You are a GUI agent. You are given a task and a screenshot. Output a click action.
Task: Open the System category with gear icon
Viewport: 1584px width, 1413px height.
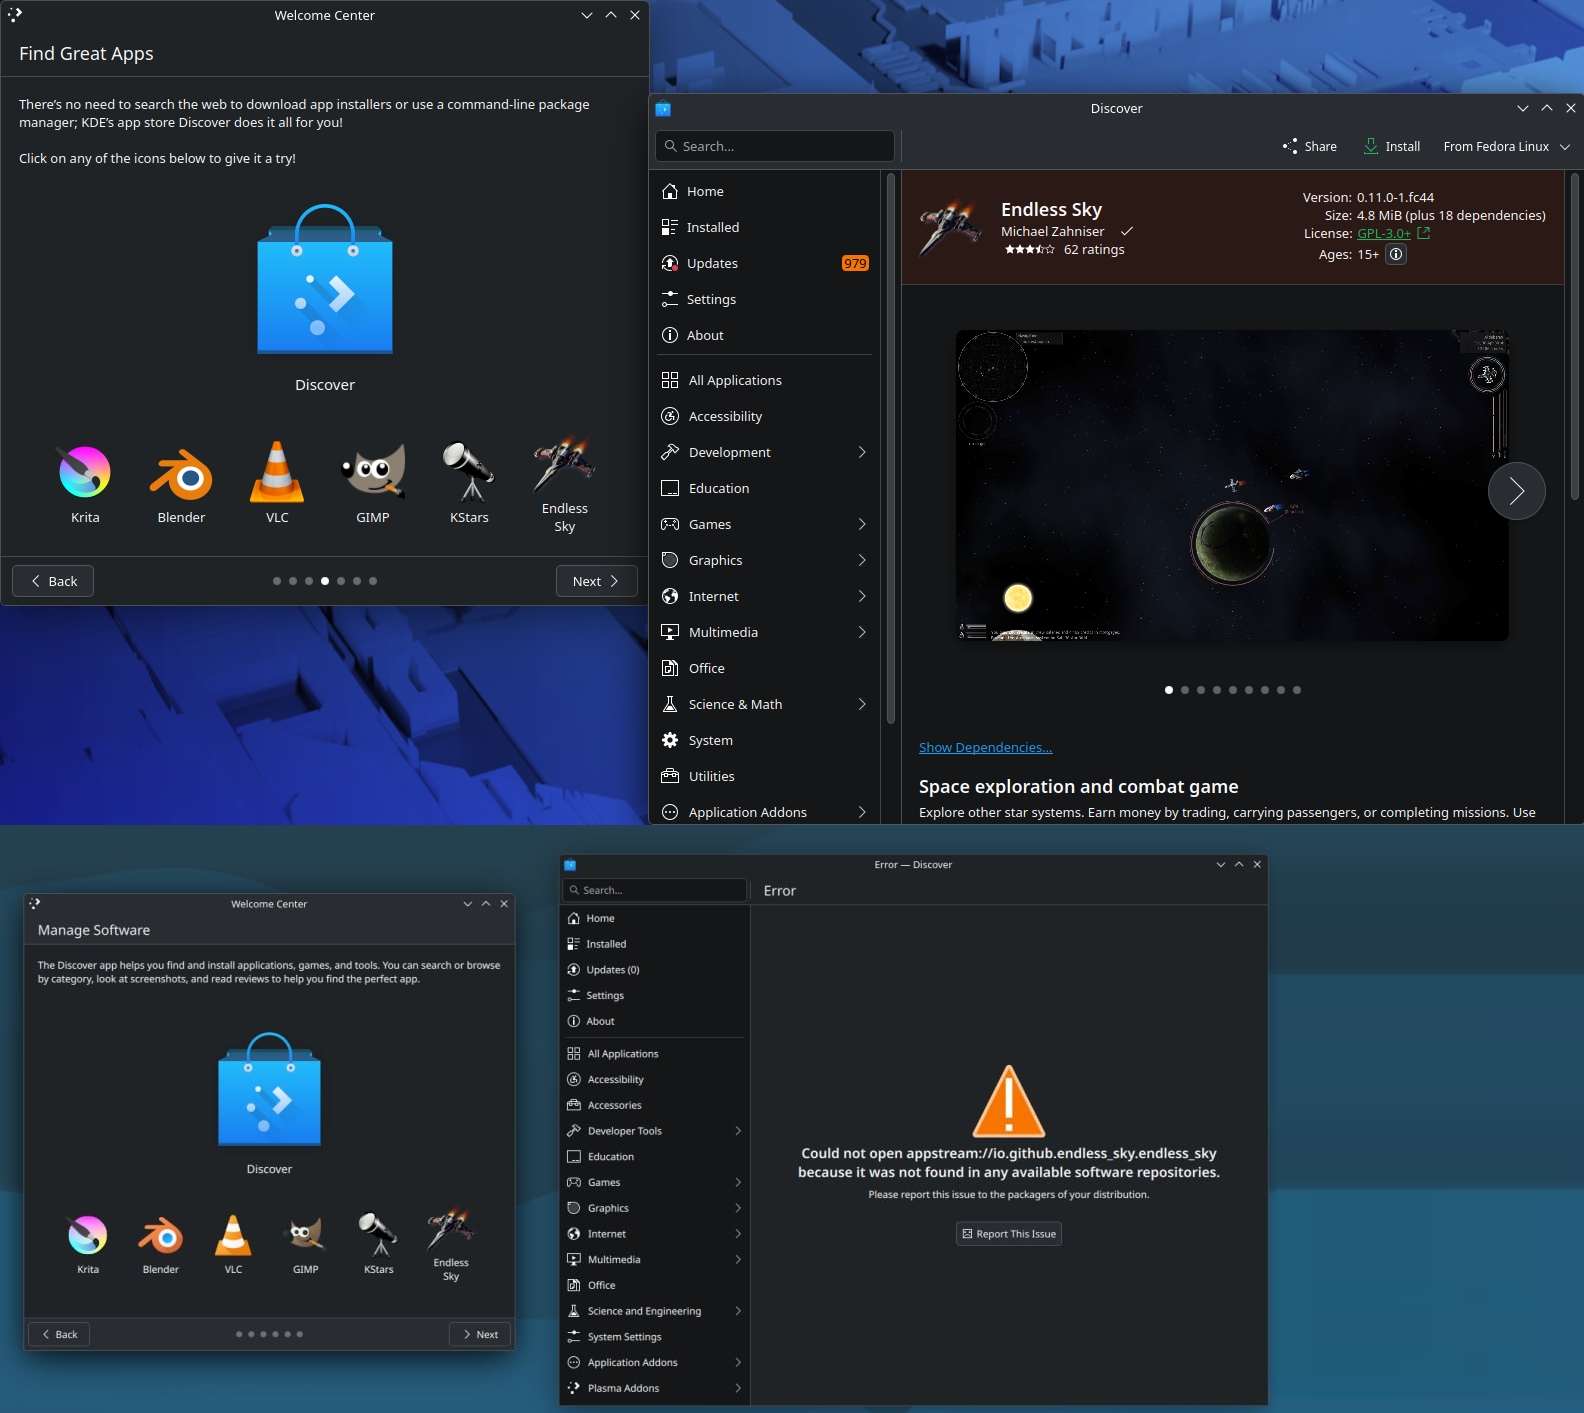pyautogui.click(x=765, y=740)
